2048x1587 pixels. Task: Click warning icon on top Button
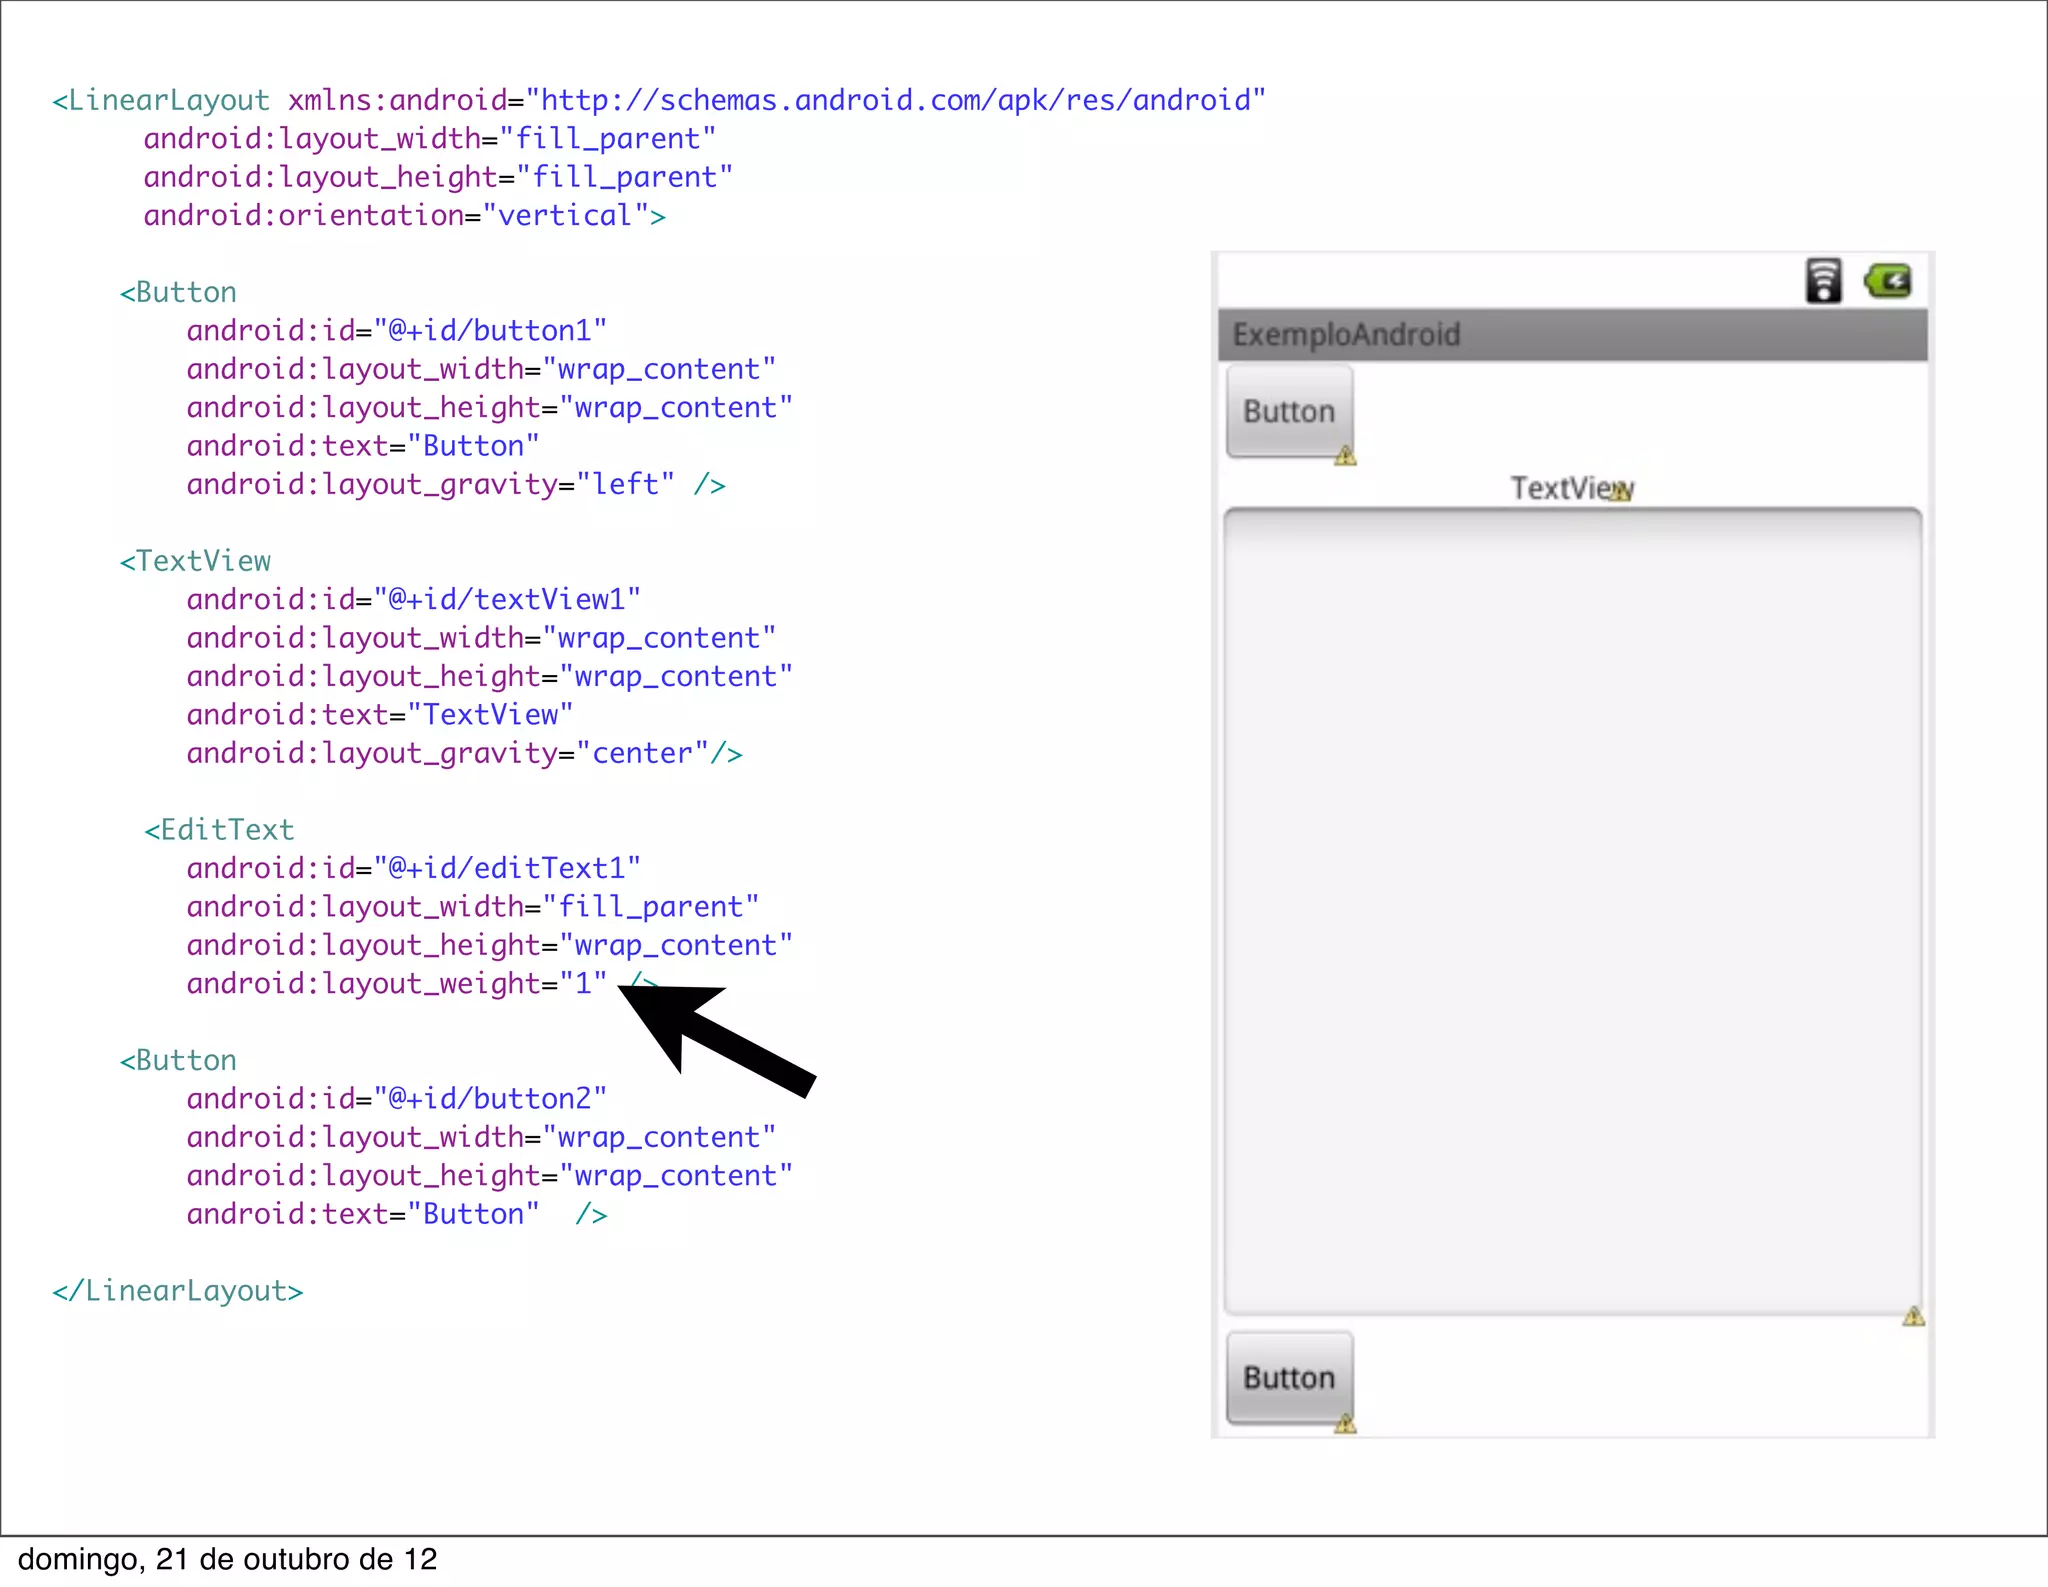coord(1345,456)
